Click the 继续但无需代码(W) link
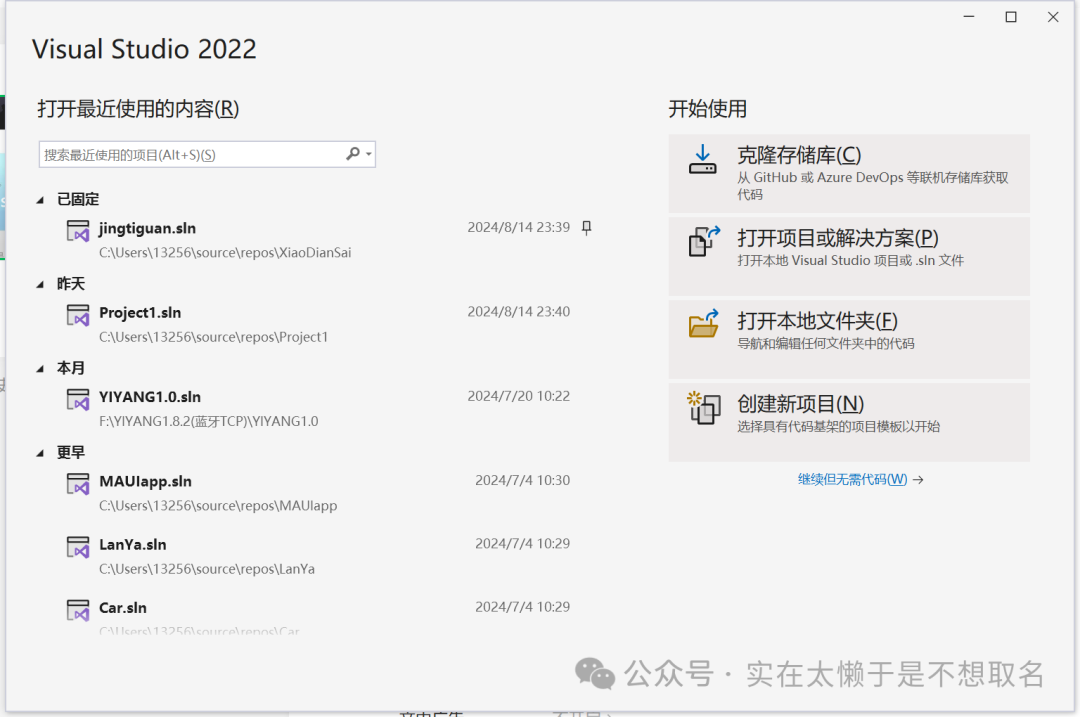Screen dimensions: 1080x717 (853, 479)
